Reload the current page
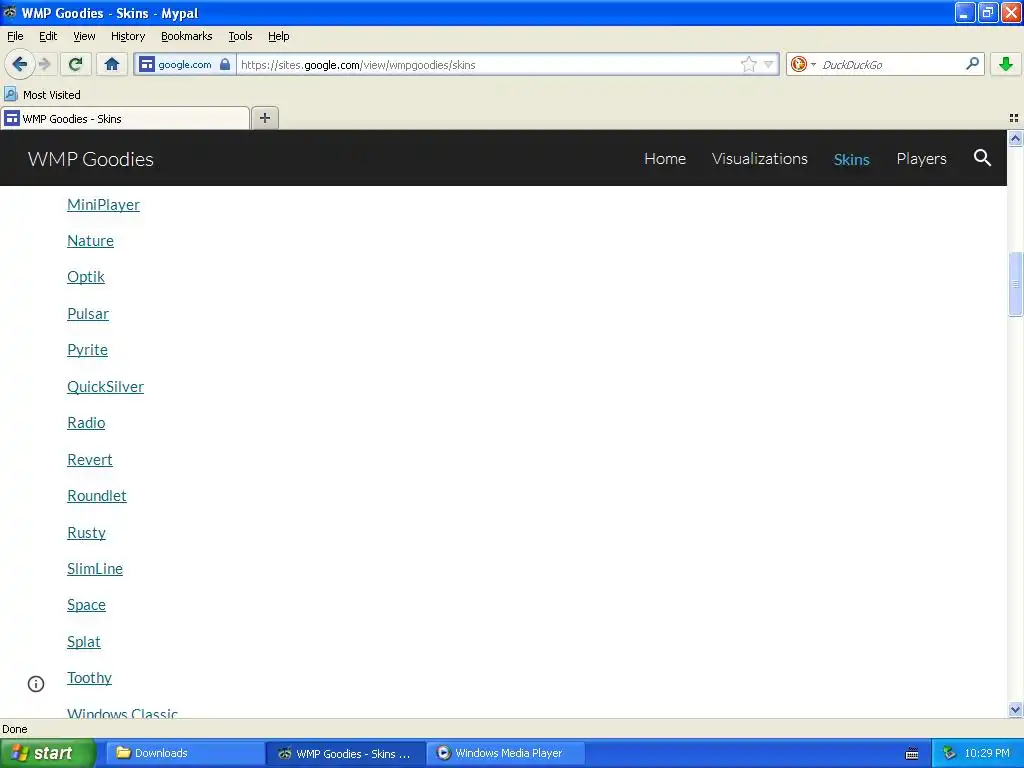Viewport: 1024px width, 768px height. click(76, 64)
